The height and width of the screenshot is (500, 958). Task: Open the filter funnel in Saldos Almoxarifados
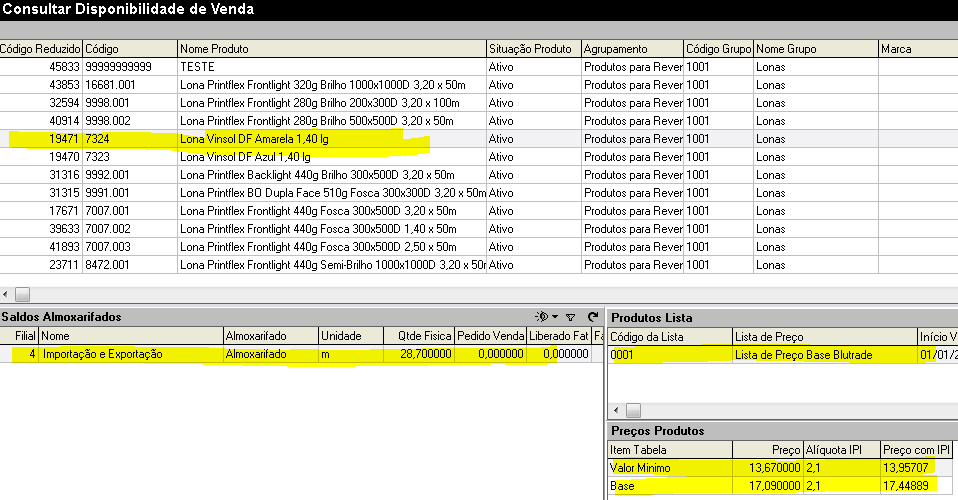tap(571, 317)
